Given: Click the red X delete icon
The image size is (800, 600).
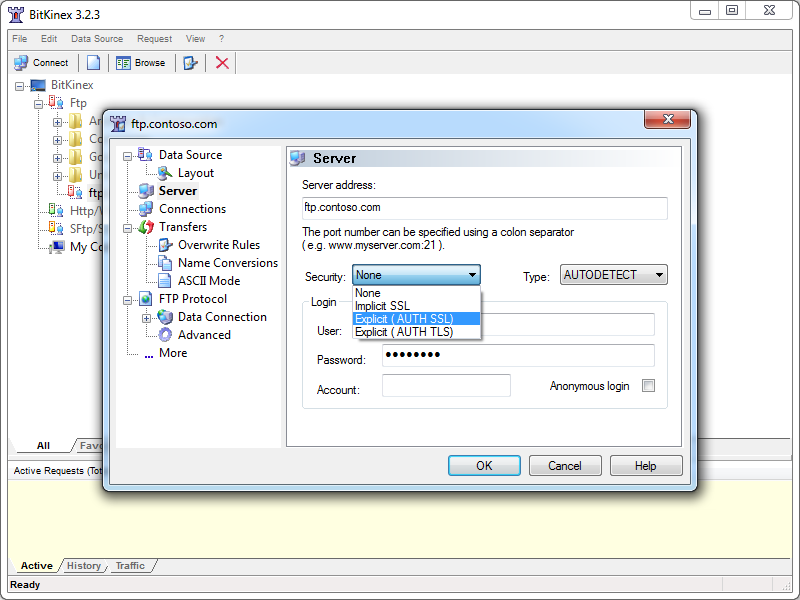Looking at the screenshot, I should click(x=222, y=62).
